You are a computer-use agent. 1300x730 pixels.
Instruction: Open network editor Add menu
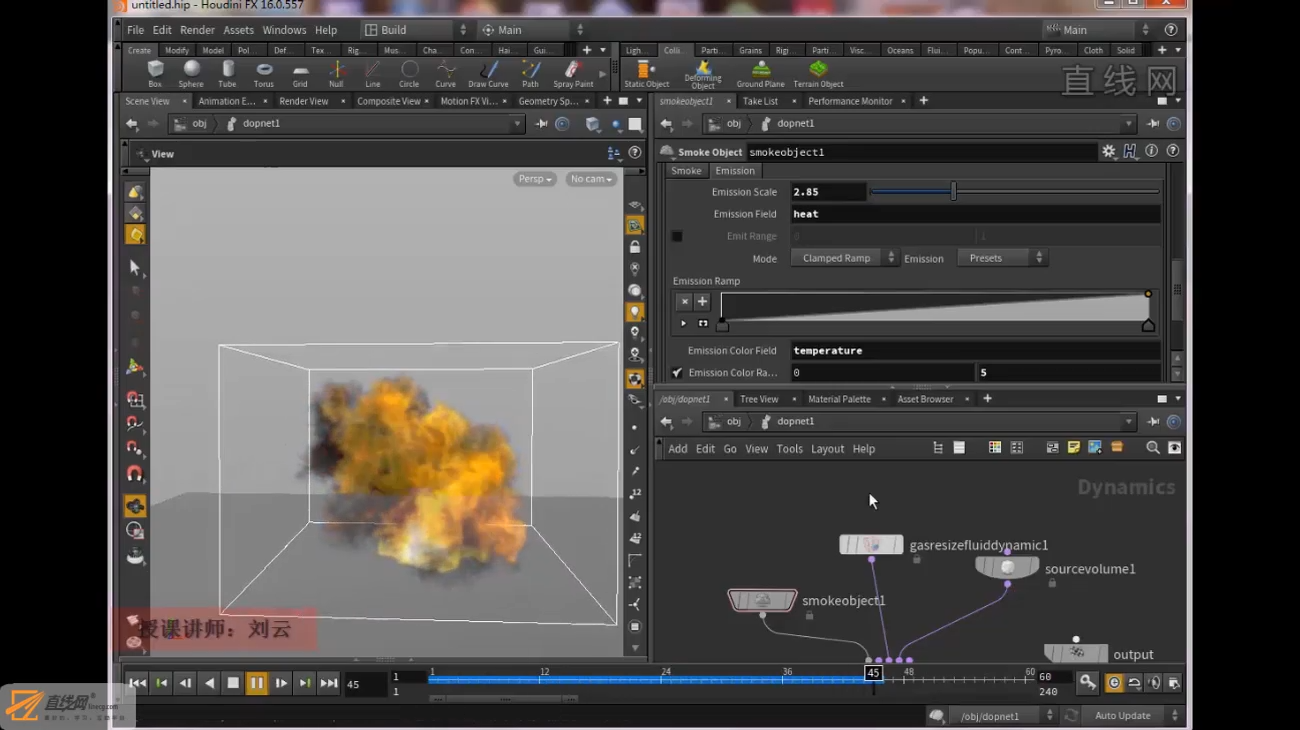click(678, 449)
